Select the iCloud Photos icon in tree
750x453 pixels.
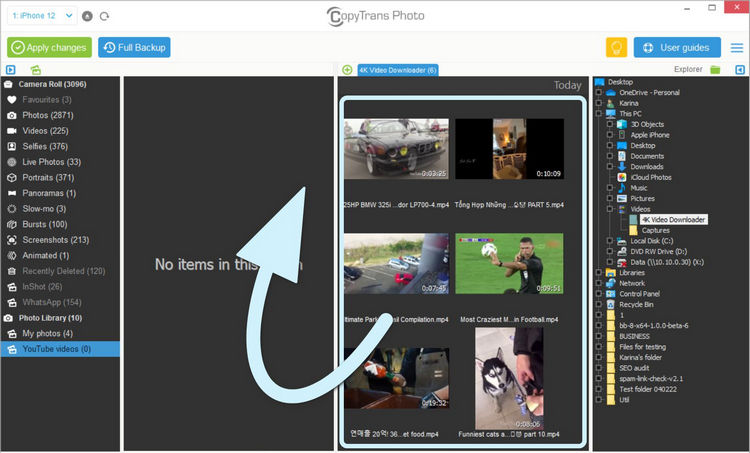pyautogui.click(x=622, y=177)
